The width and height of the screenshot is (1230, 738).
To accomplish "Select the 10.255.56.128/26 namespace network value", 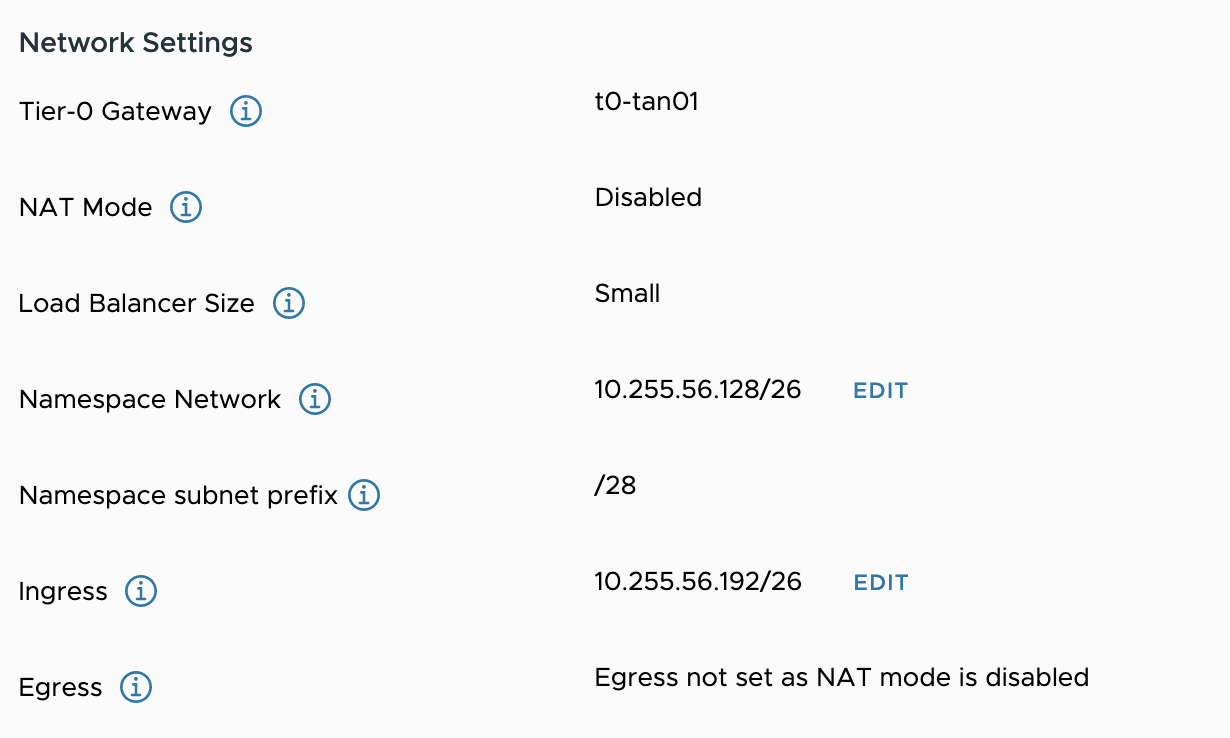I will coord(697,389).
